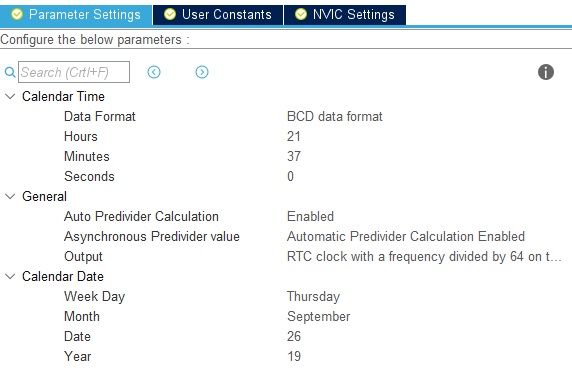Switch to the User Constants tab
The height and width of the screenshot is (382, 572).
pos(218,15)
